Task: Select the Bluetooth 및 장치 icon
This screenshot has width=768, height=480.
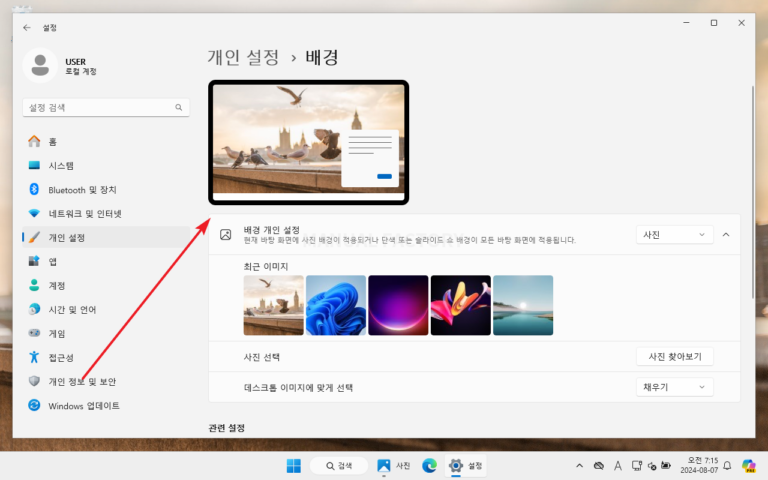Action: [x=34, y=189]
